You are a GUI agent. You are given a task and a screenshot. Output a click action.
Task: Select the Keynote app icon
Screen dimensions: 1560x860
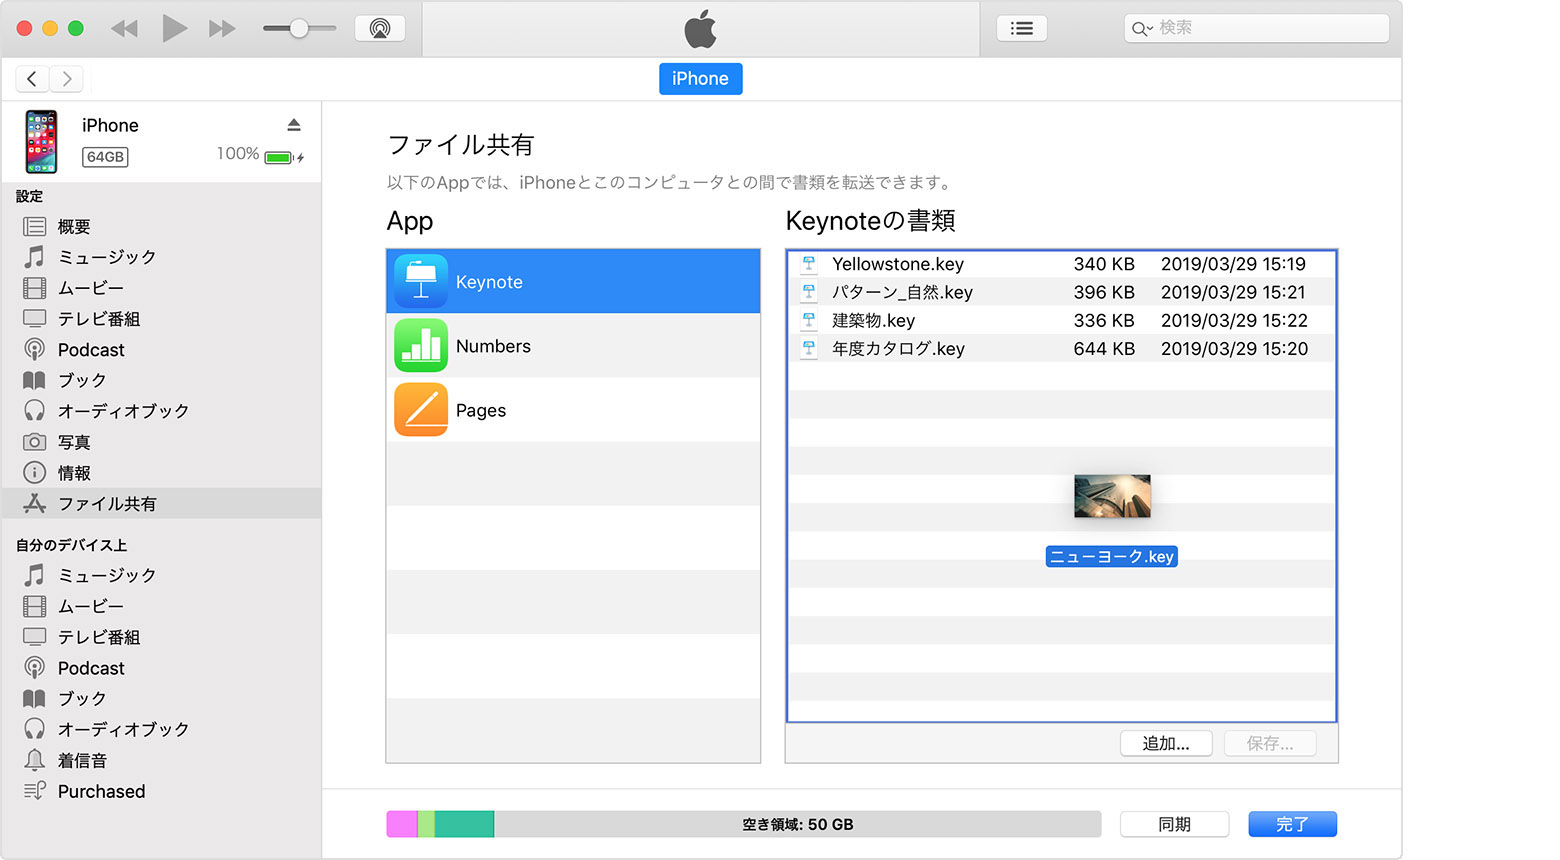coord(421,282)
